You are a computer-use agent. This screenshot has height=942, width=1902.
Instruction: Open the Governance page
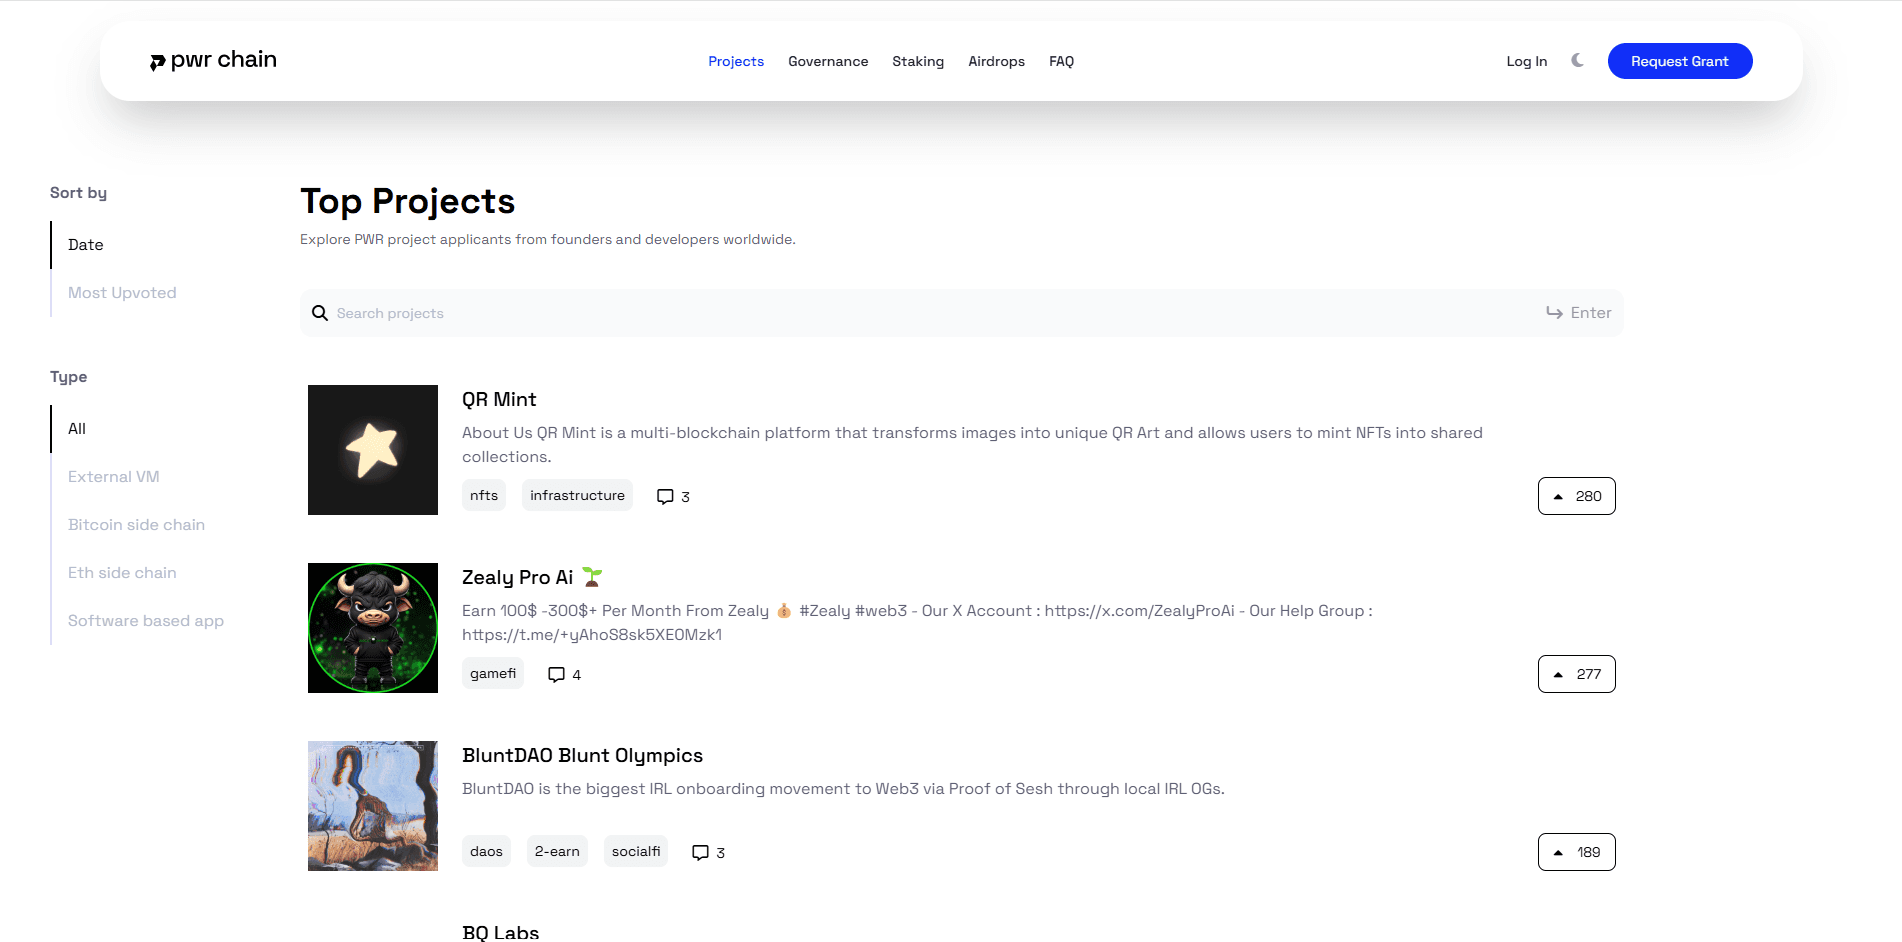(828, 61)
